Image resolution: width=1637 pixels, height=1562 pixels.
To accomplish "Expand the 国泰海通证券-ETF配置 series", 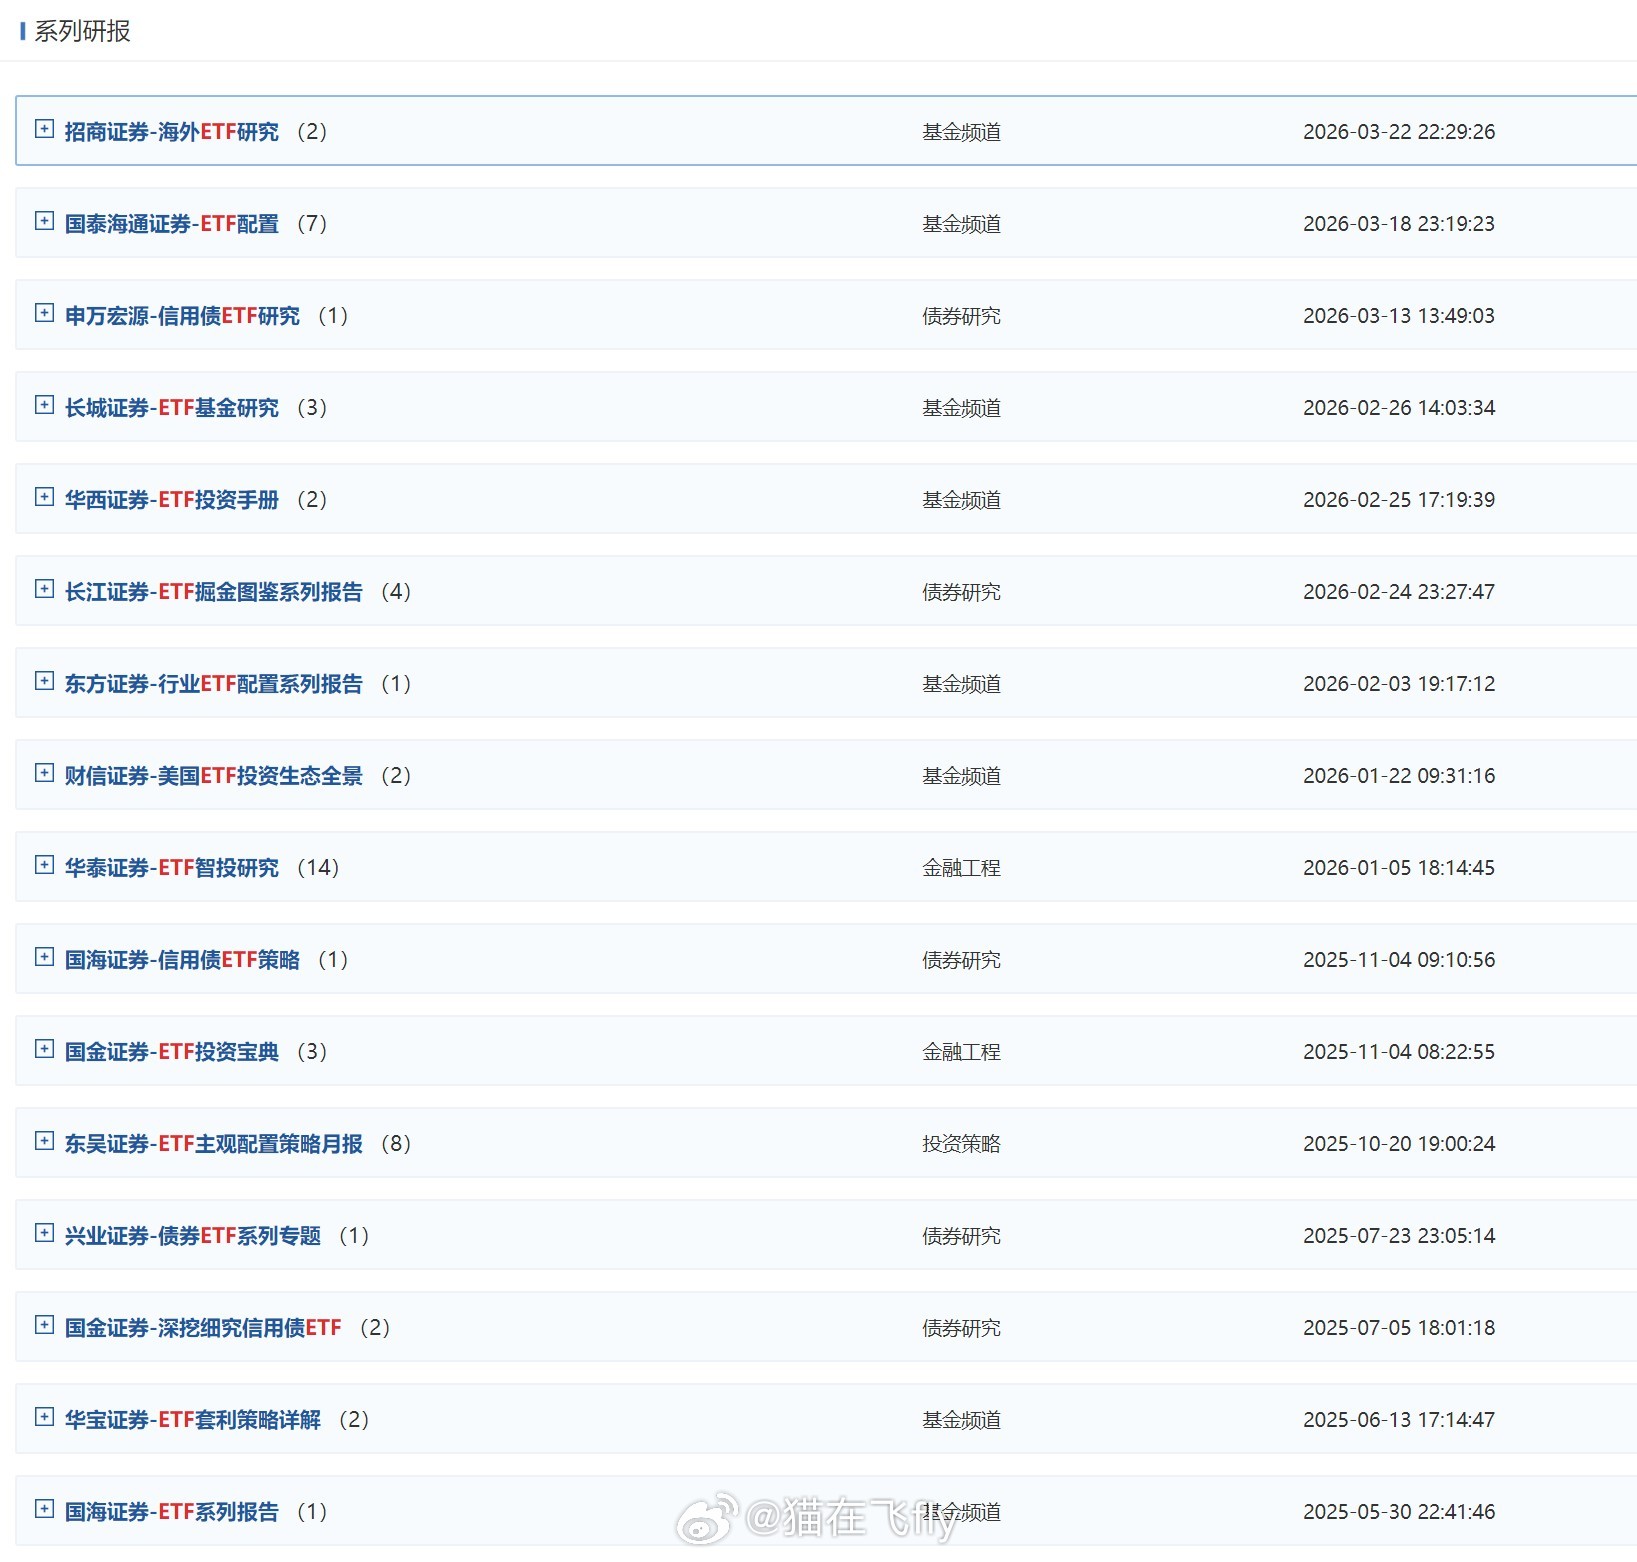I will tap(44, 220).
